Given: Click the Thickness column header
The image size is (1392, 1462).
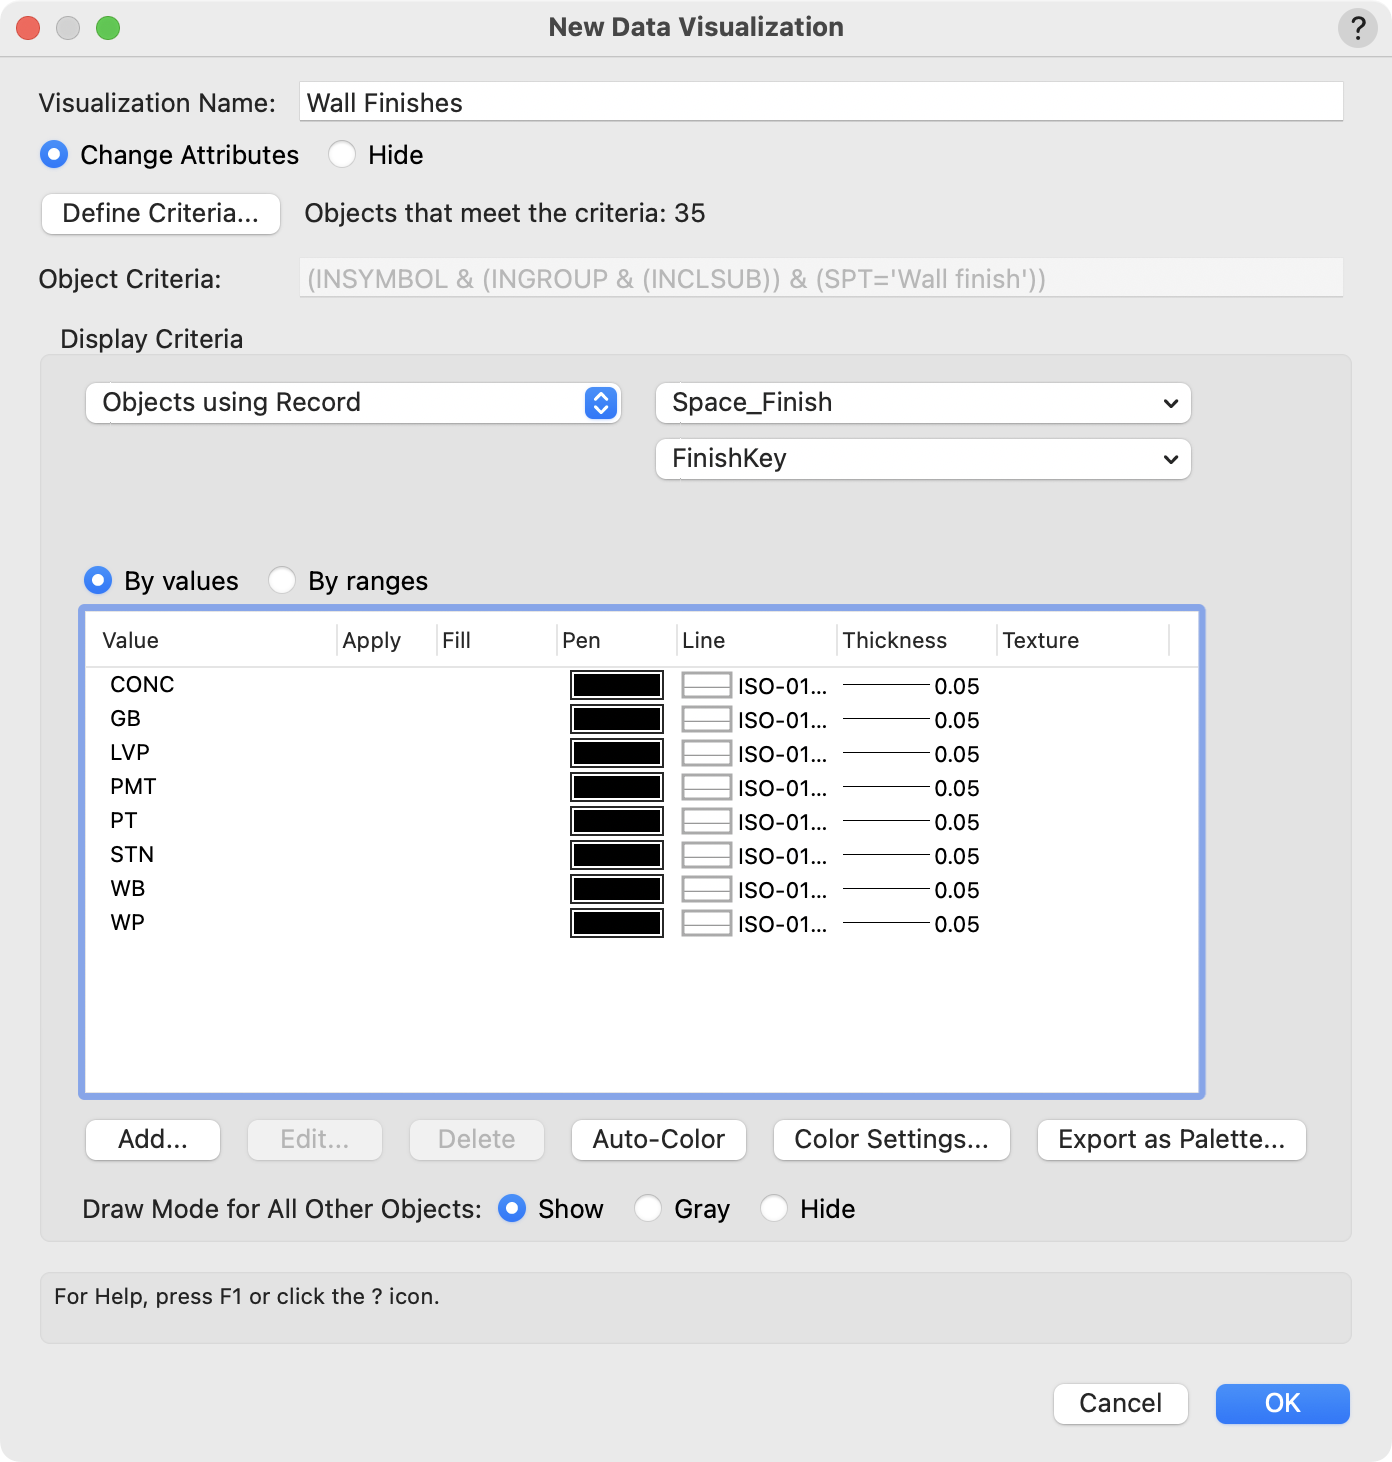Looking at the screenshot, I should tap(894, 641).
